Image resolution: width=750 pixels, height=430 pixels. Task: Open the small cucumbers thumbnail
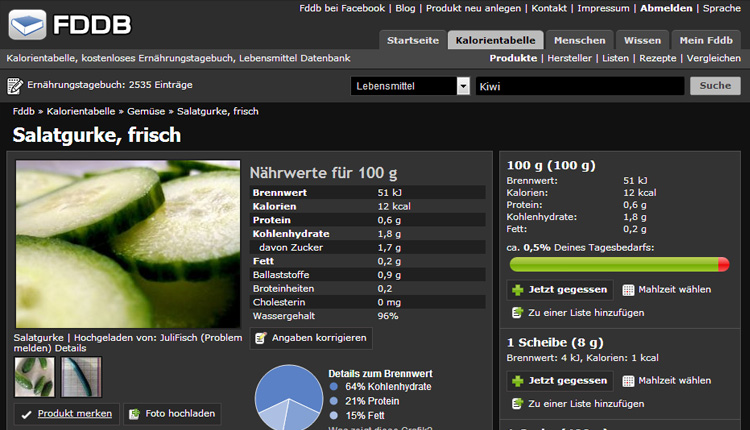pos(34,377)
